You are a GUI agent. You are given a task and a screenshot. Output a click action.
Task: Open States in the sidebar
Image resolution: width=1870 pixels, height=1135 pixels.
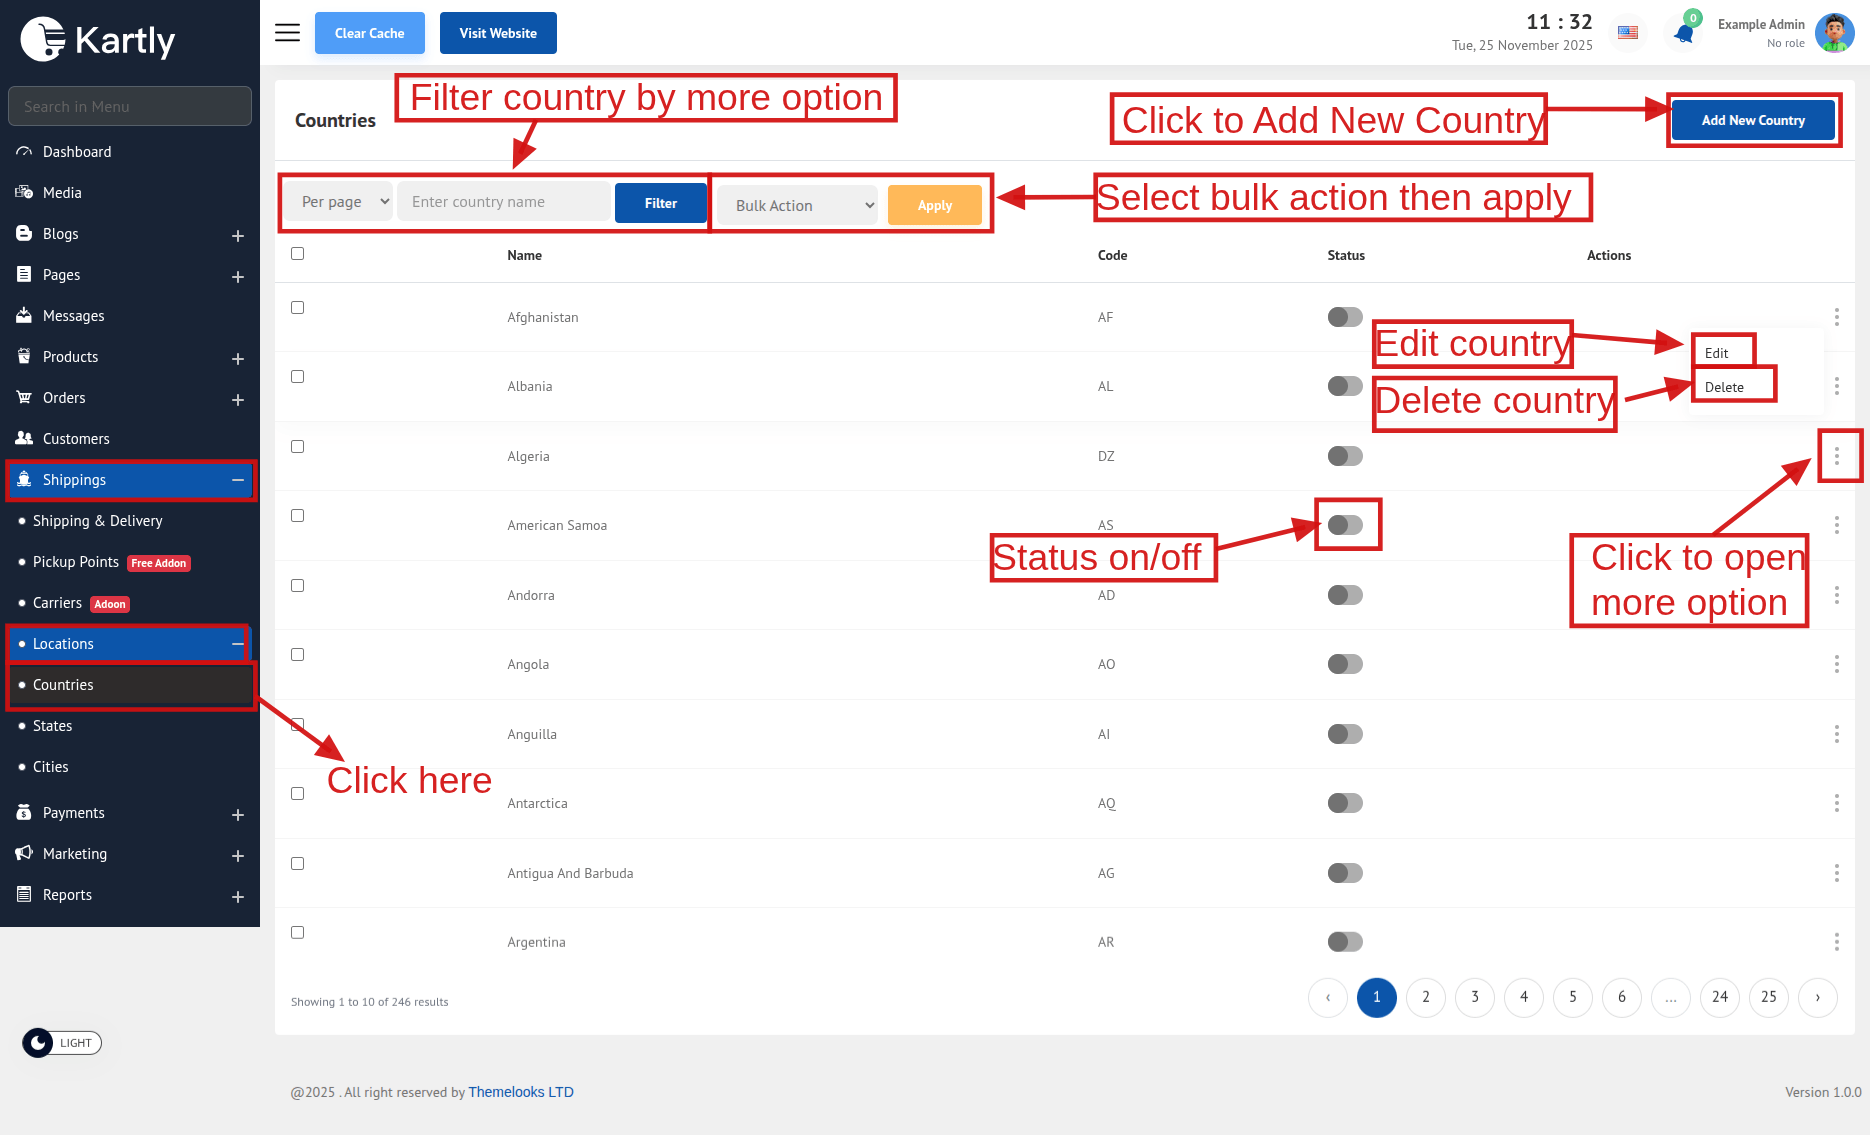(x=53, y=726)
